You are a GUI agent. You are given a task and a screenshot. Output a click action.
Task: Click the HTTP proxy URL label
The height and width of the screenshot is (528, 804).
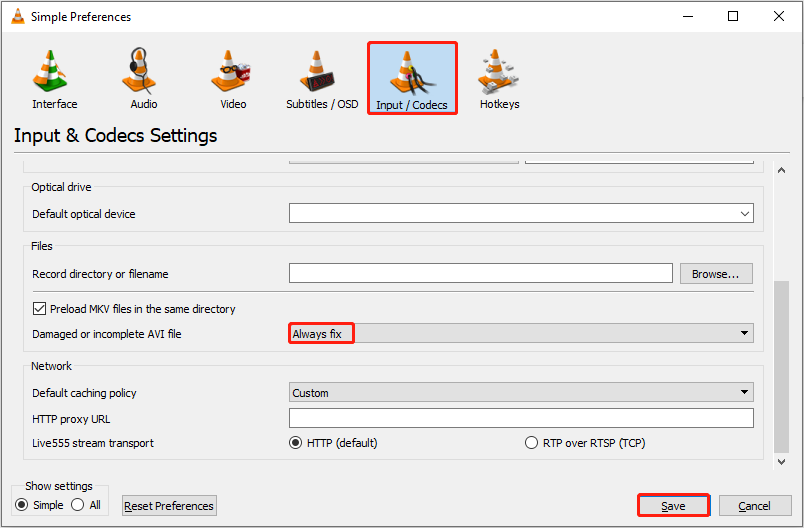tap(71, 419)
